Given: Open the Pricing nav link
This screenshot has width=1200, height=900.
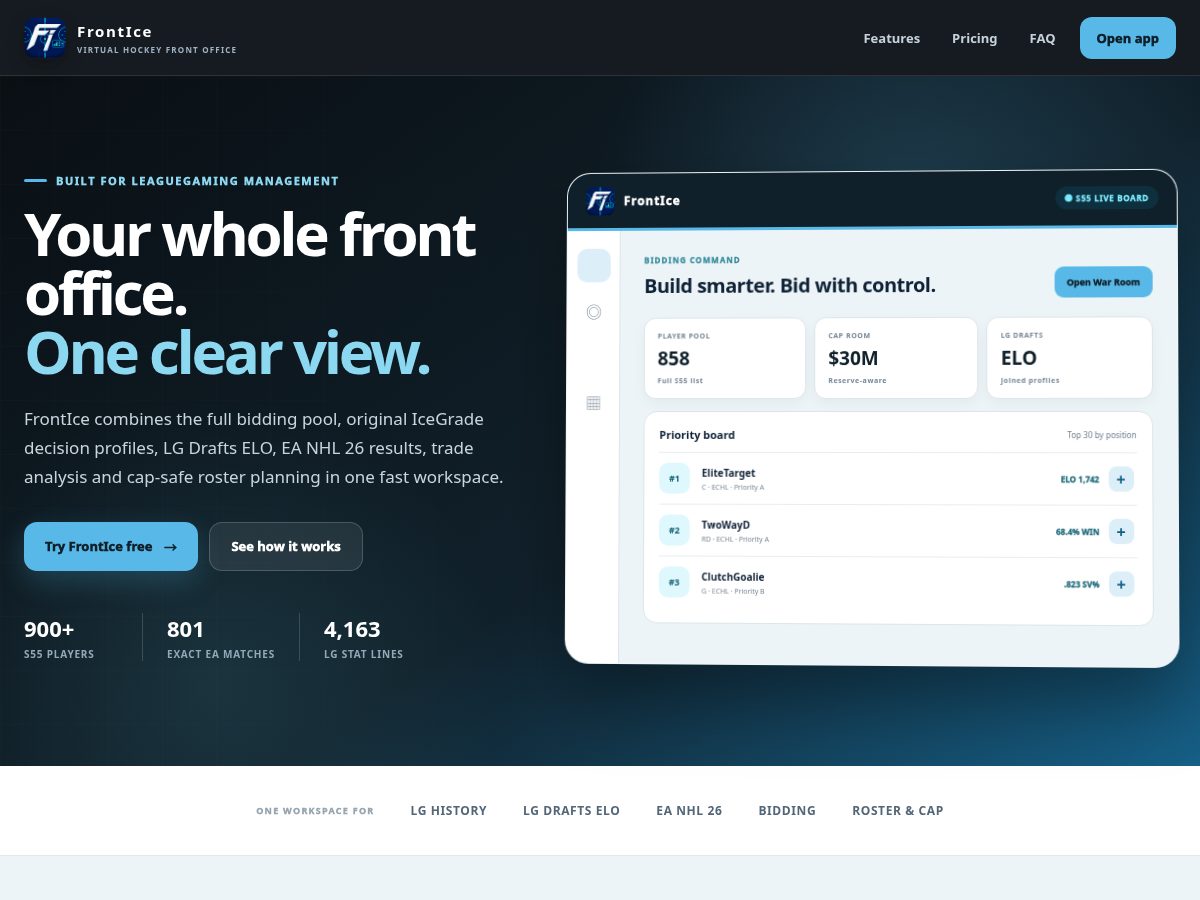Looking at the screenshot, I should coord(974,38).
